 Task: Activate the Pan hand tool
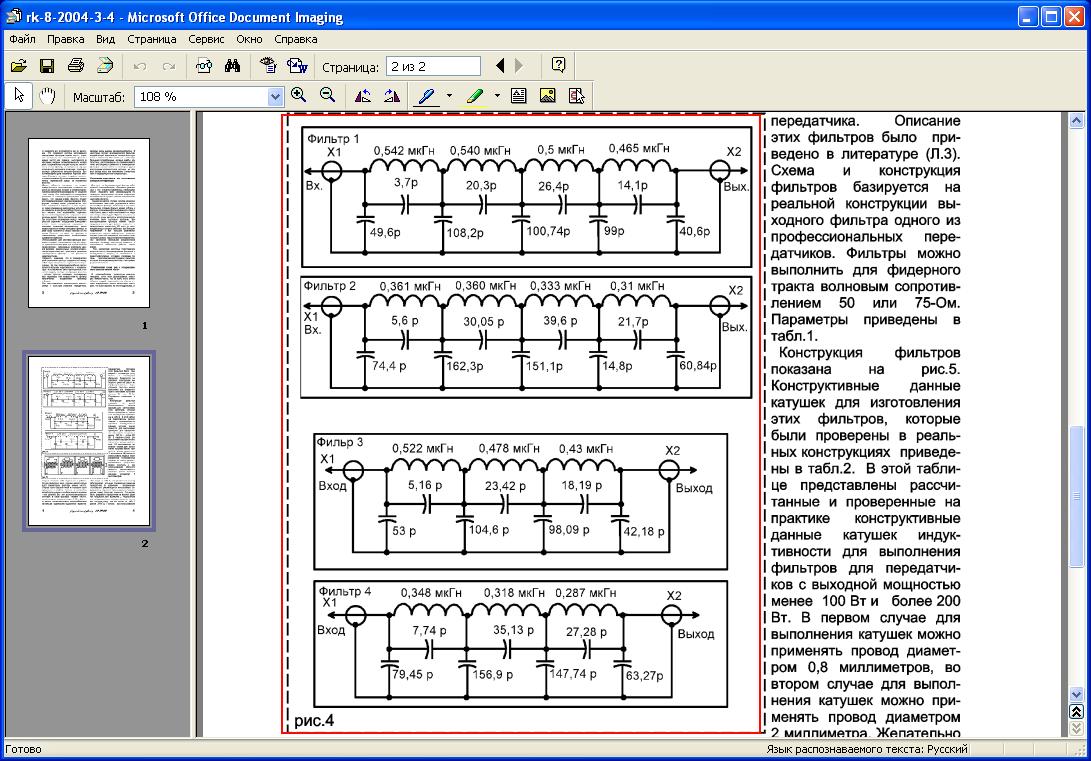tap(47, 96)
